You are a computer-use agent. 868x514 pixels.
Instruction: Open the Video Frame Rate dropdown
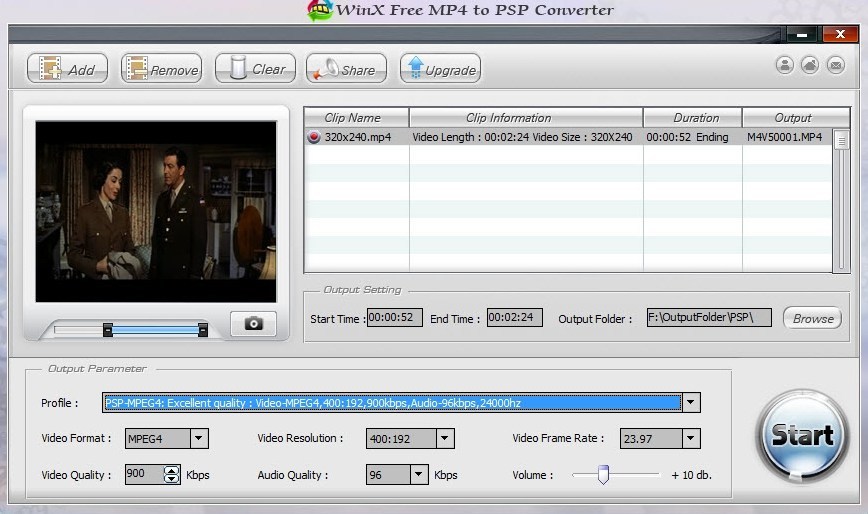691,439
